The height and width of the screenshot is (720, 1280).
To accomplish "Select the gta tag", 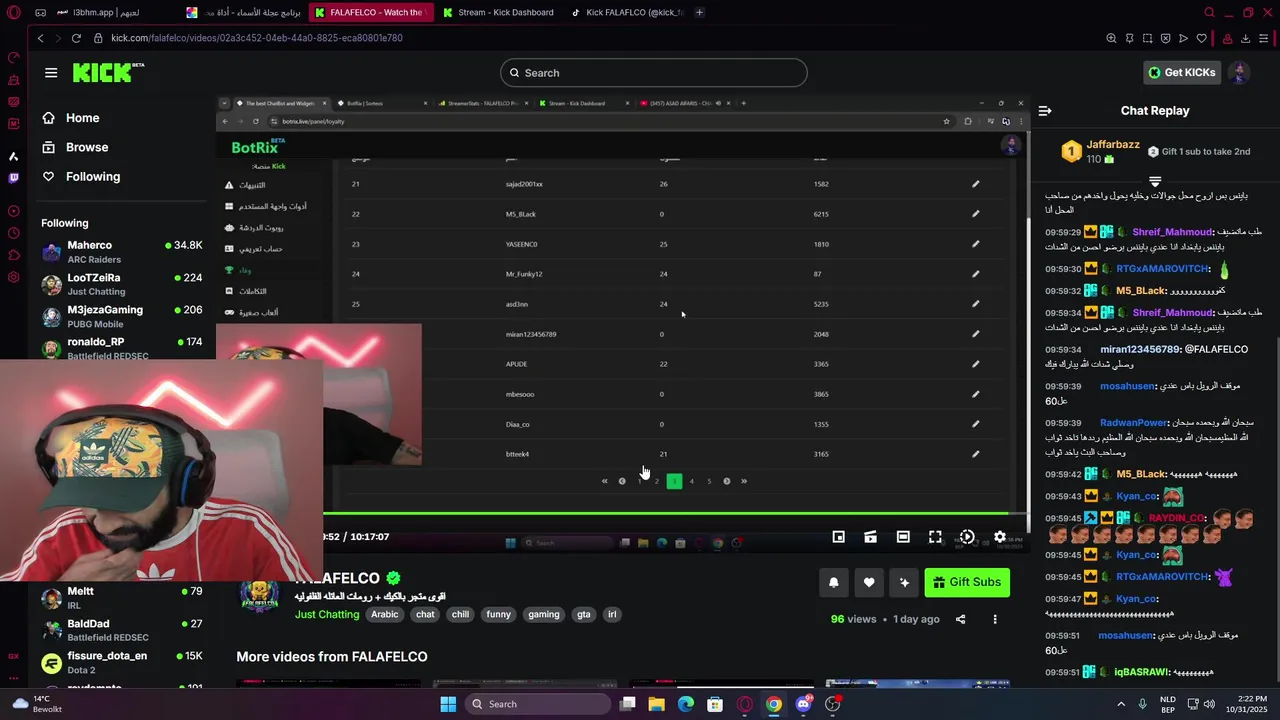I will coord(584,615).
